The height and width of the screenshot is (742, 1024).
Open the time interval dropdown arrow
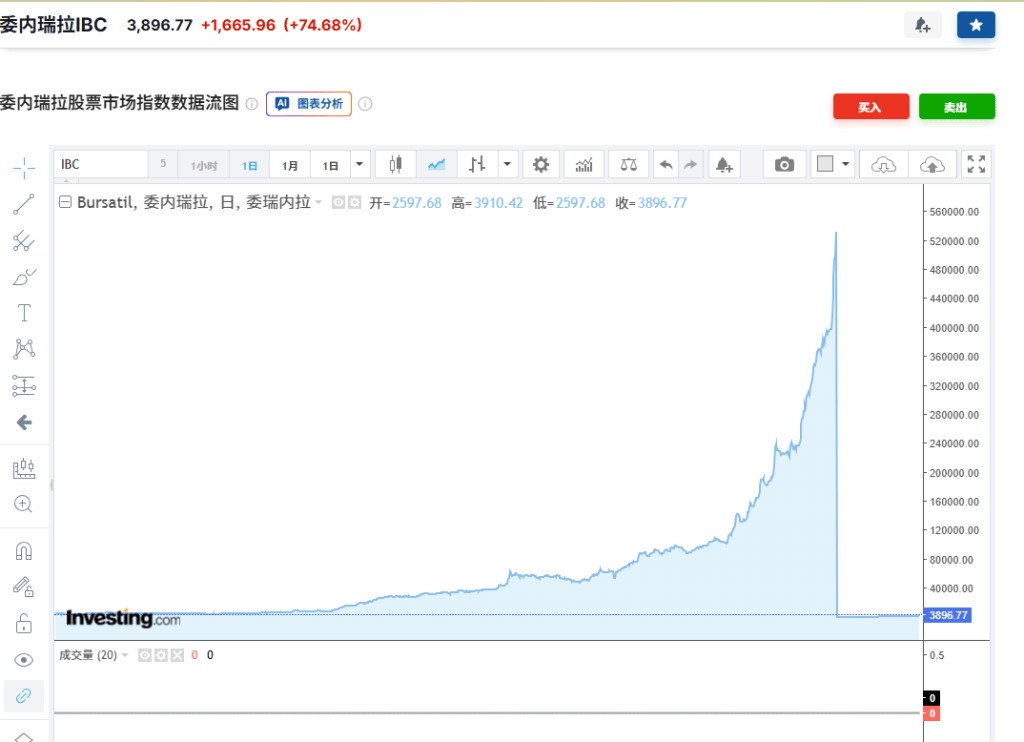point(360,165)
